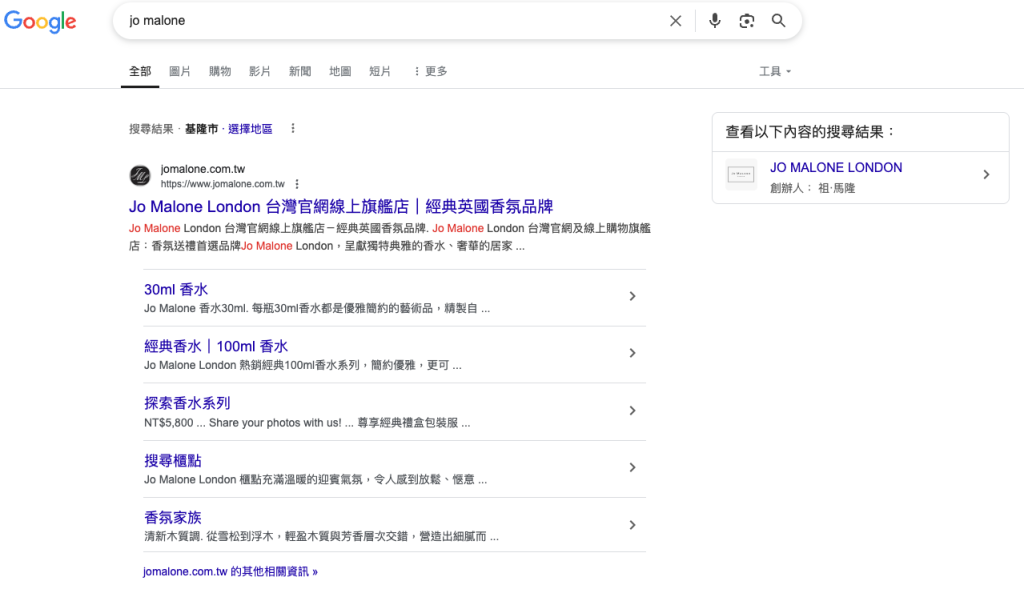Viewport: 1024px width, 589px height.
Task: Click the 選擇地區 link
Action: point(250,129)
